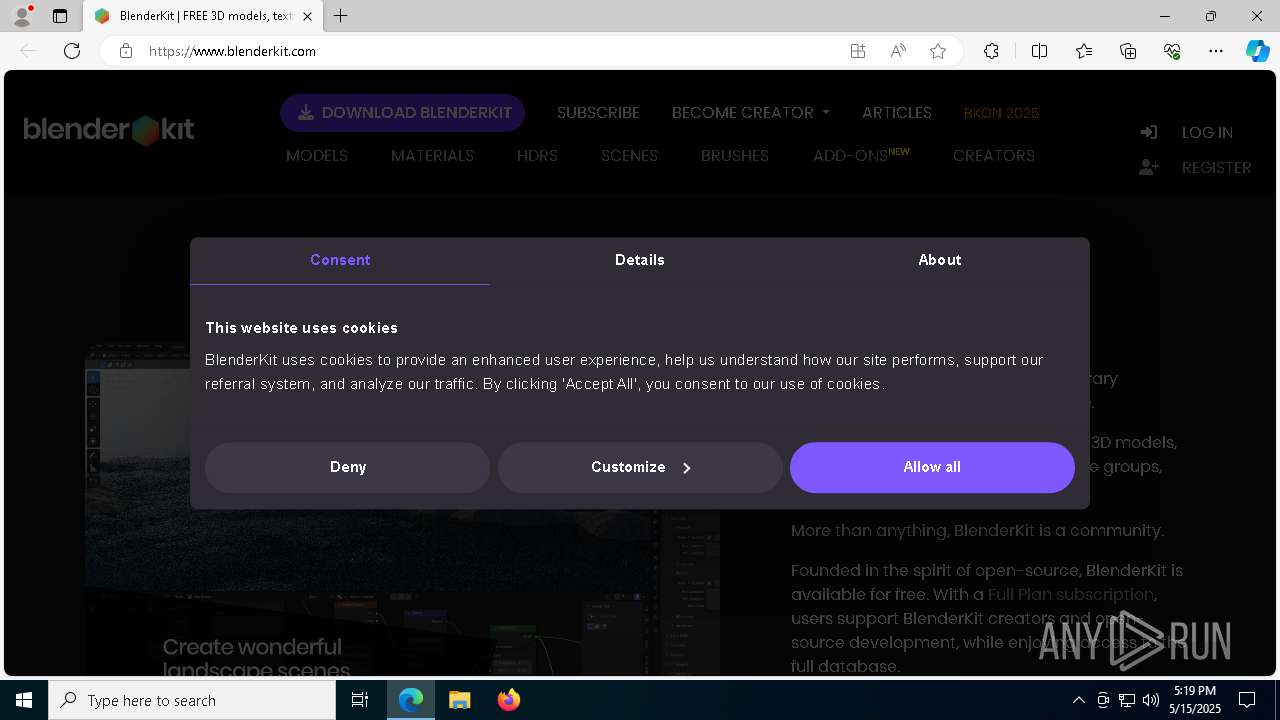Click the Allow all cookies button
This screenshot has height=720, width=1280.
pos(932,467)
